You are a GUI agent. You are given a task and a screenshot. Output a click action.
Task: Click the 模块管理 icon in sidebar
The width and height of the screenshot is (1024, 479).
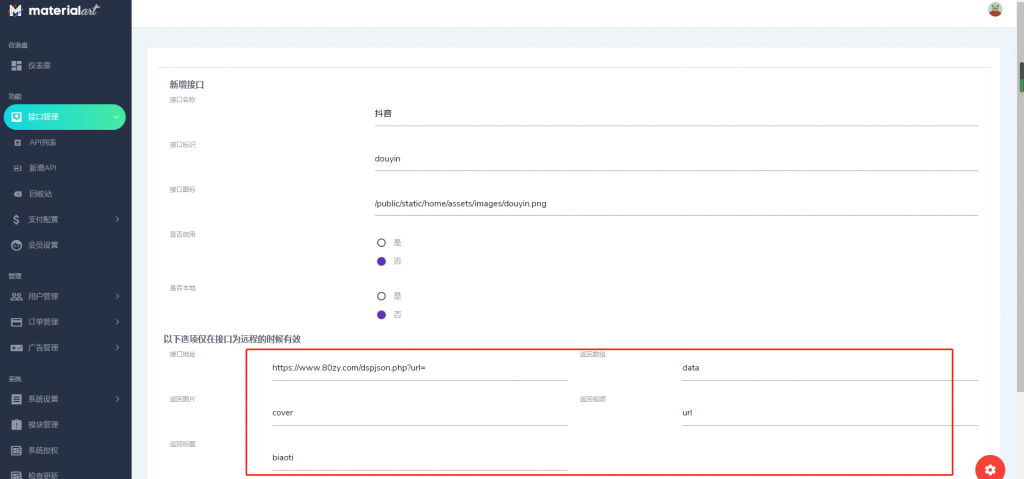[x=17, y=425]
